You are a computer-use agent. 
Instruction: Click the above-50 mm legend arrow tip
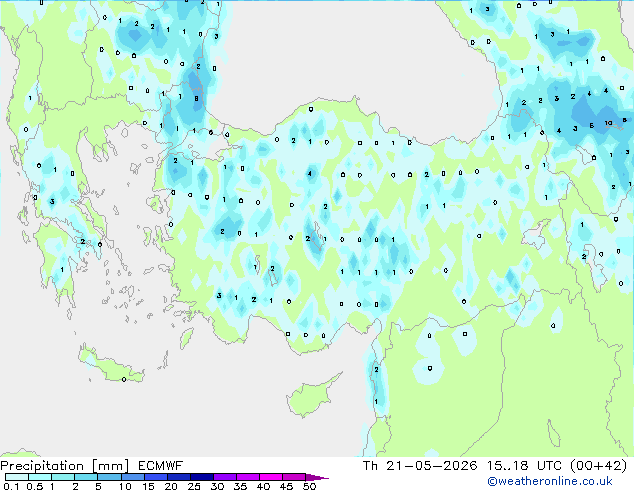(x=317, y=477)
